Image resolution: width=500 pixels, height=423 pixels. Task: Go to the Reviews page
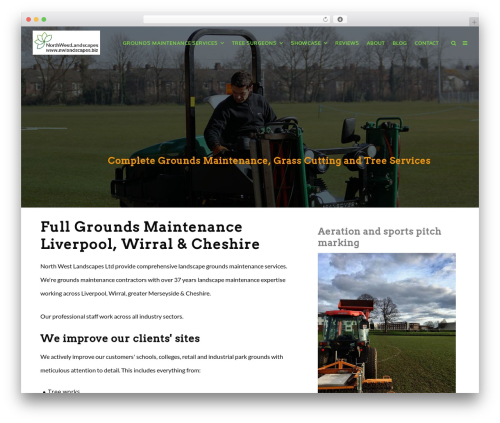click(x=347, y=43)
